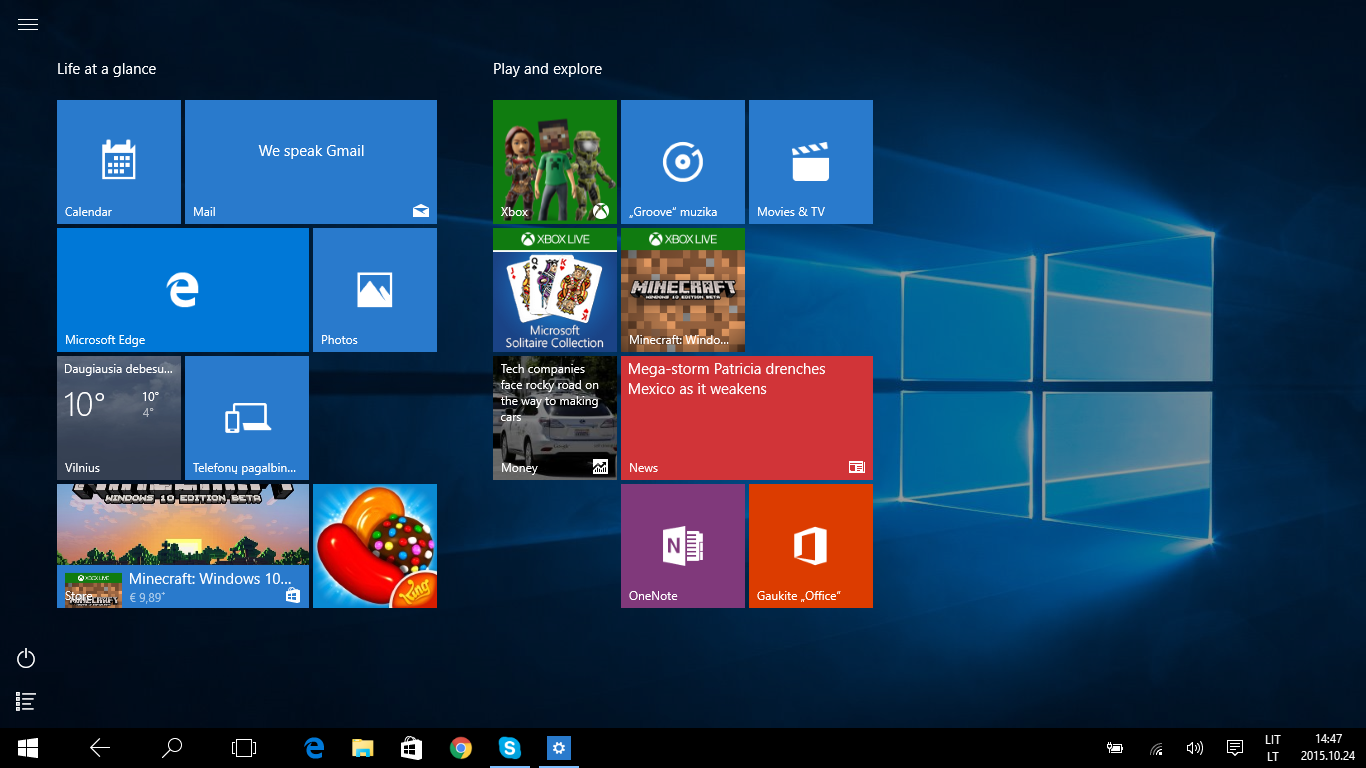Open the hamburger menu

[28, 25]
